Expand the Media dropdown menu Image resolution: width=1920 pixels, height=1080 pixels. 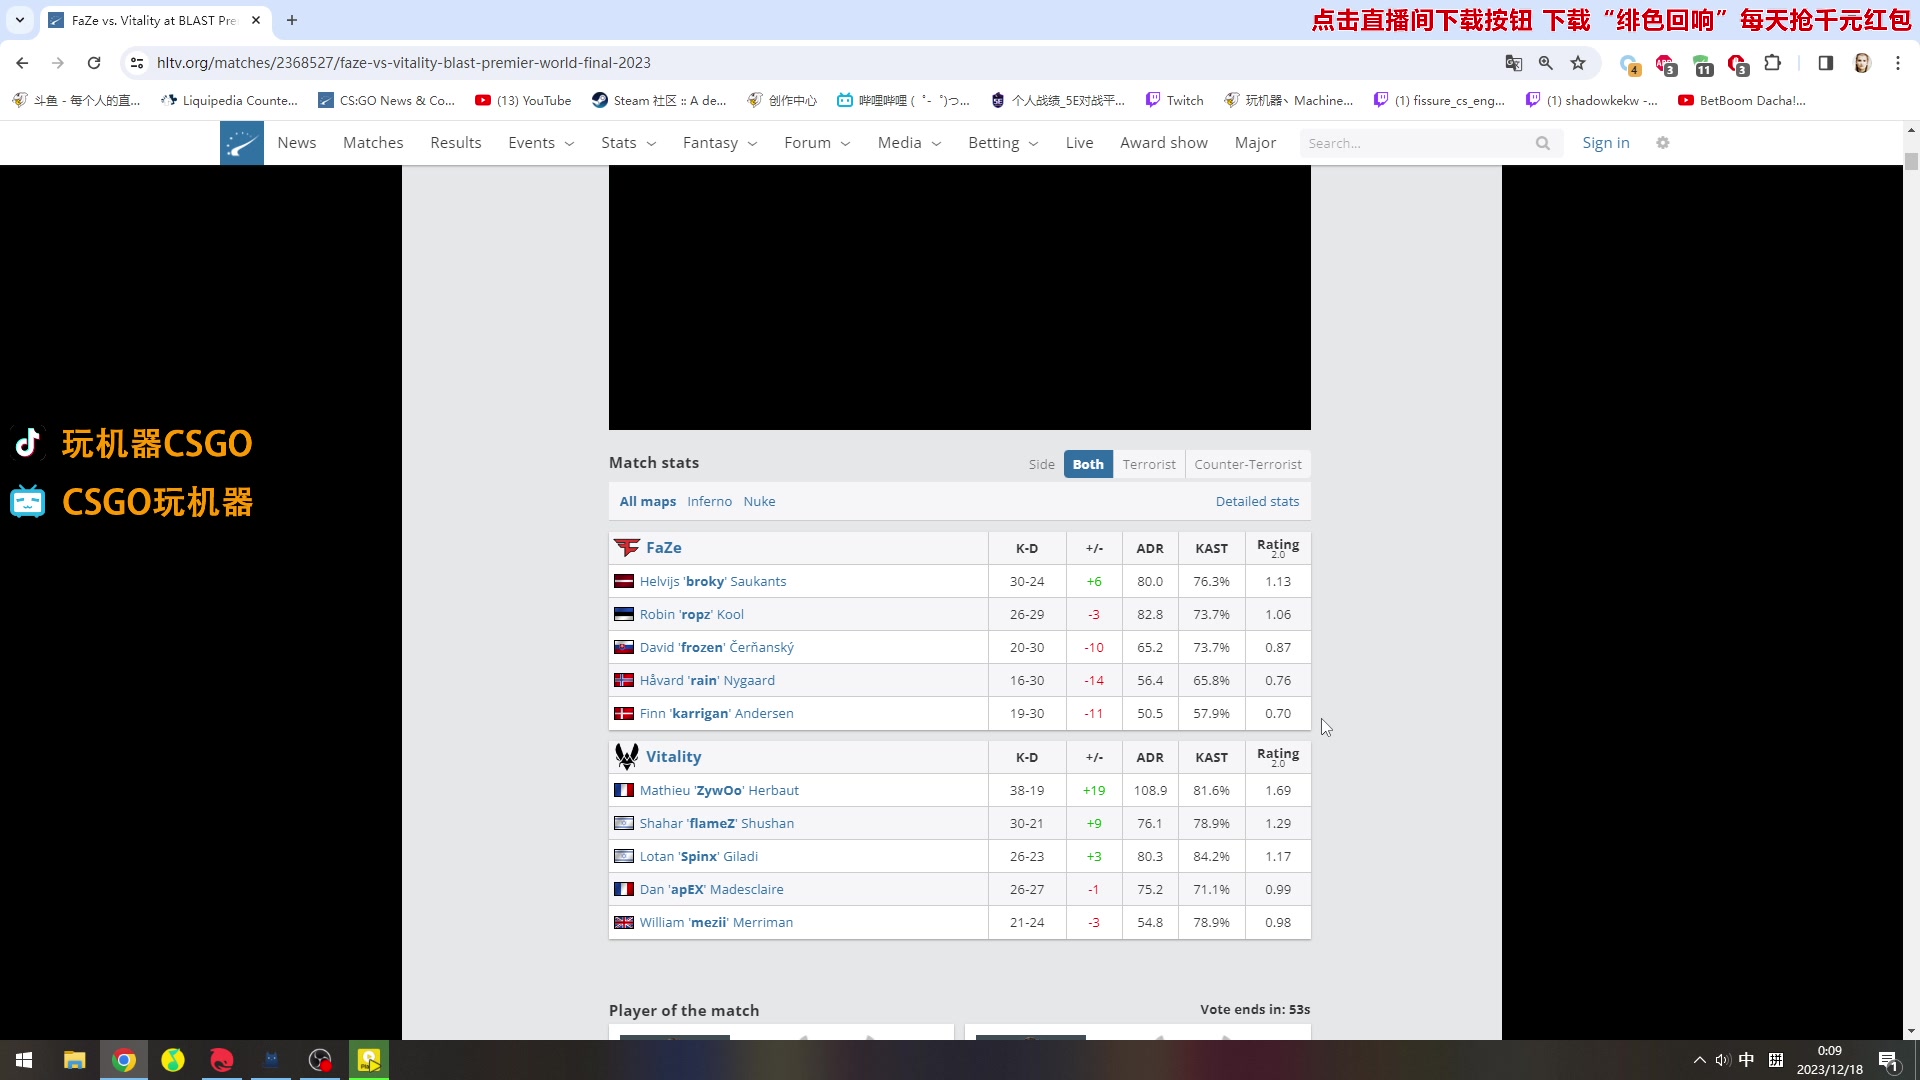909,143
